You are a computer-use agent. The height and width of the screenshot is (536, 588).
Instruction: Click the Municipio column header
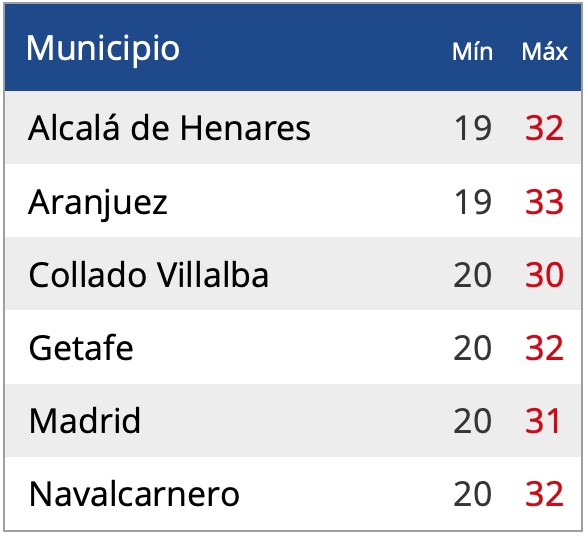click(103, 49)
